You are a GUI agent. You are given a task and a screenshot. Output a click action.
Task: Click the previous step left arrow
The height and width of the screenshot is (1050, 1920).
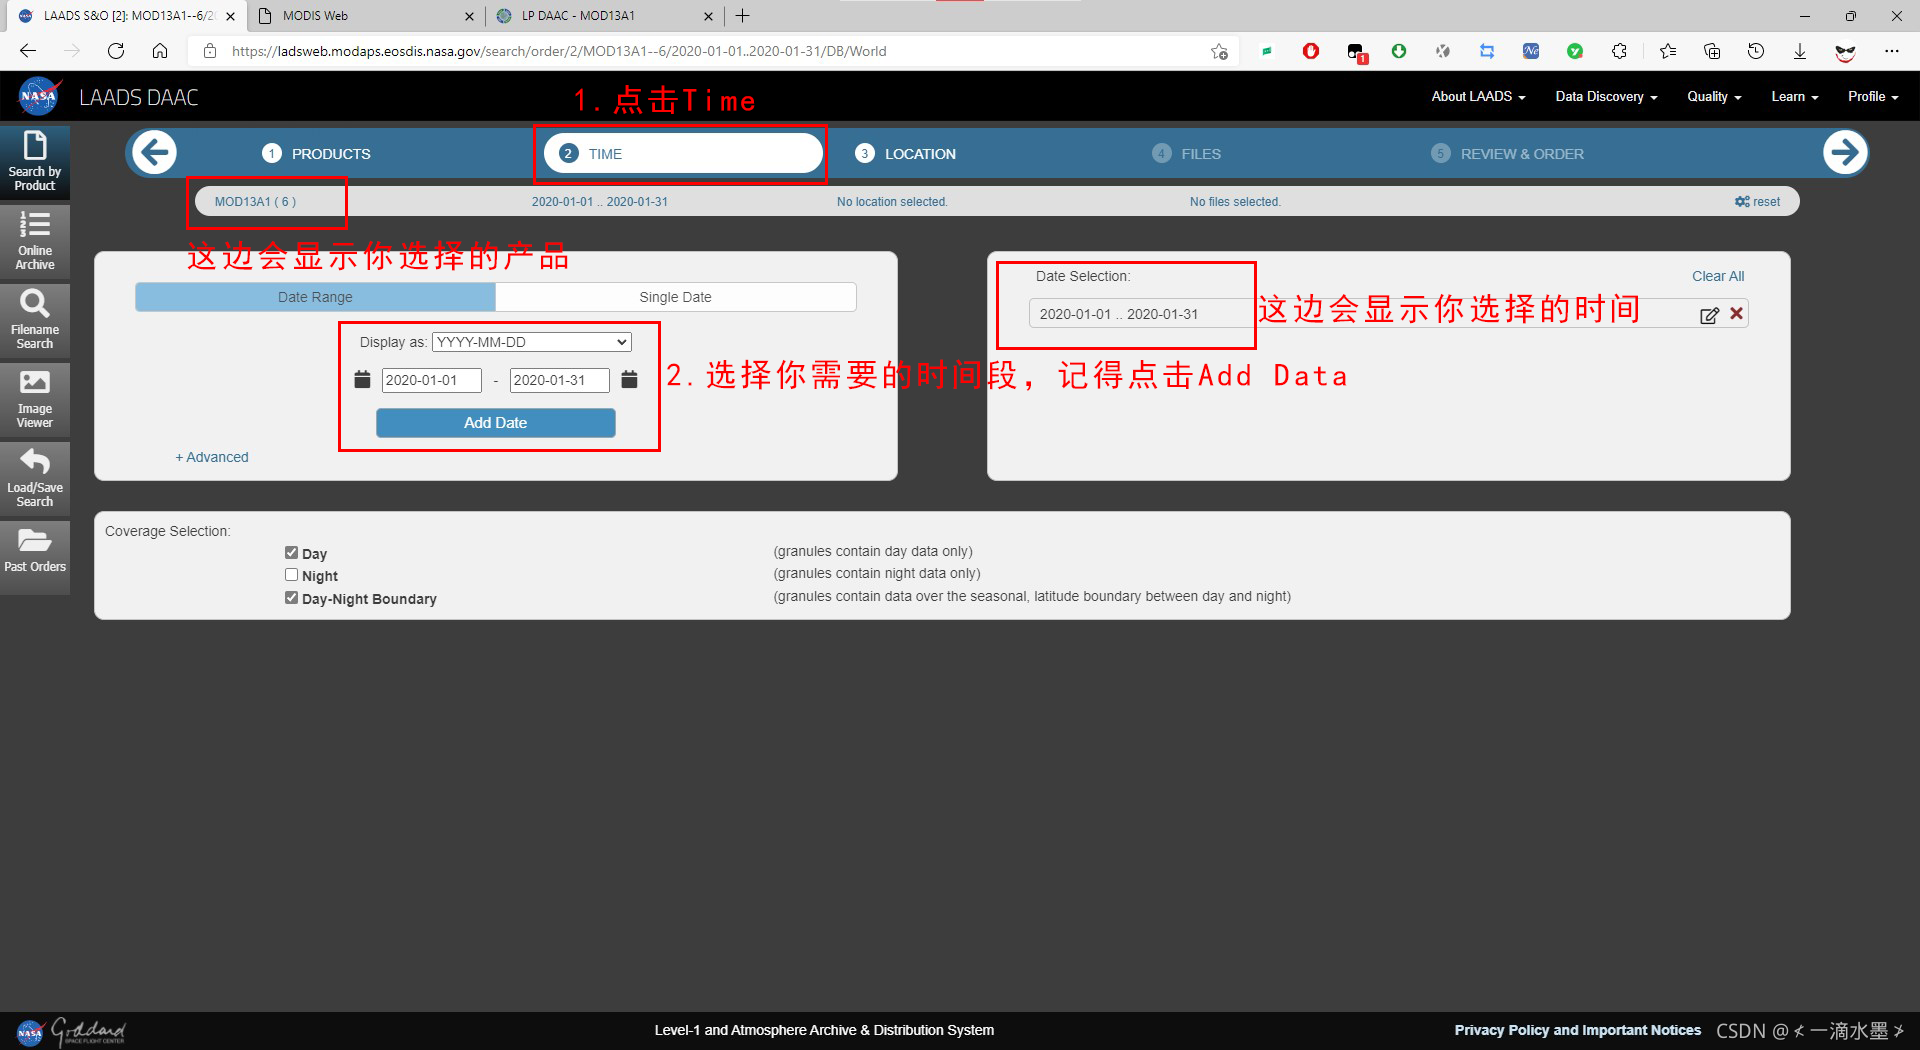[154, 153]
